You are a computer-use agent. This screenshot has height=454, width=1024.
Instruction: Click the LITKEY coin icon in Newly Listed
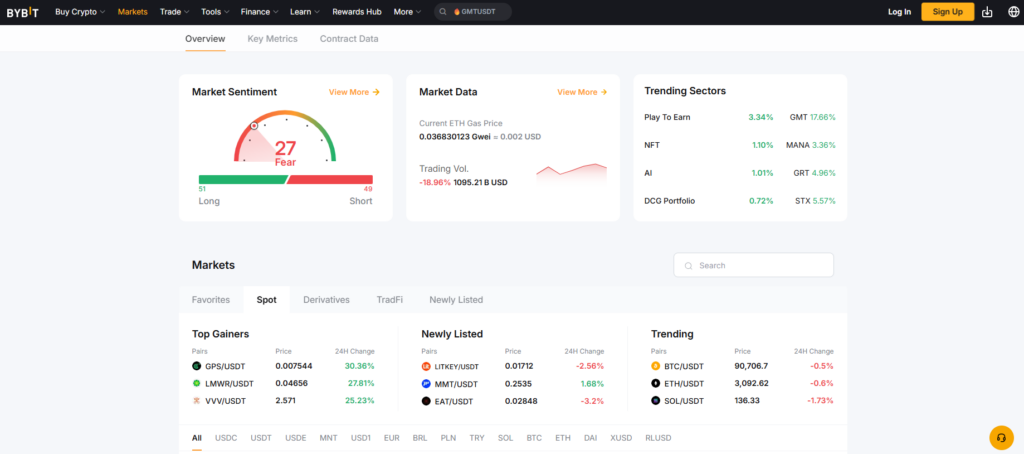(426, 366)
